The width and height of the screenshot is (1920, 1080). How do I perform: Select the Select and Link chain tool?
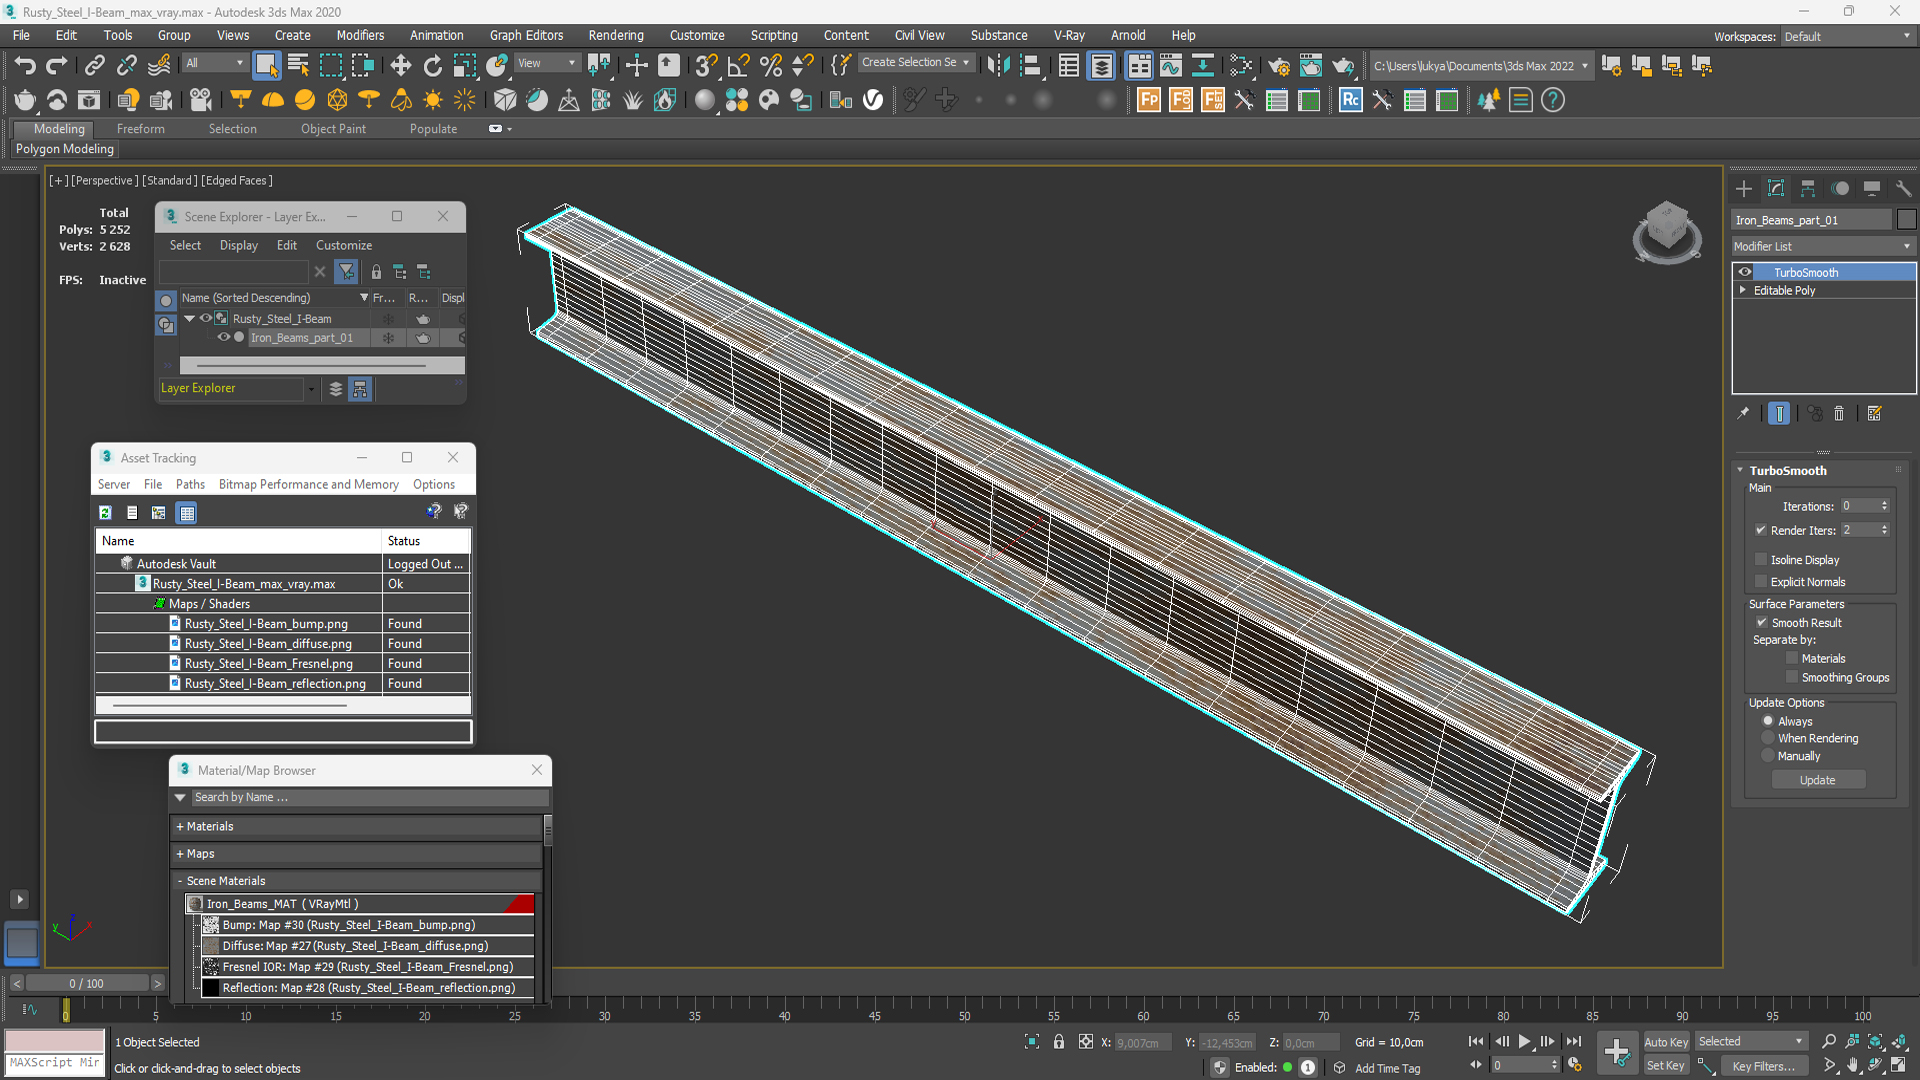(95, 66)
